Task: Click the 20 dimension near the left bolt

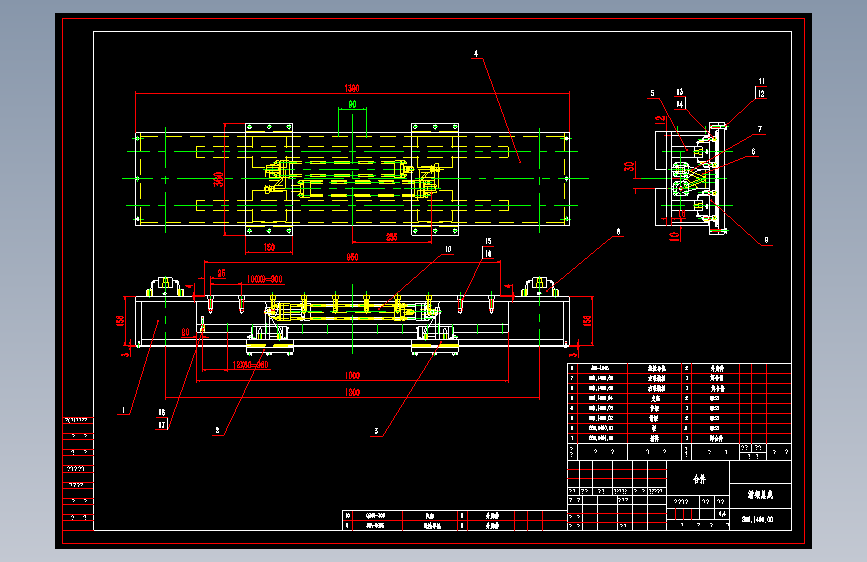Action: [x=185, y=332]
